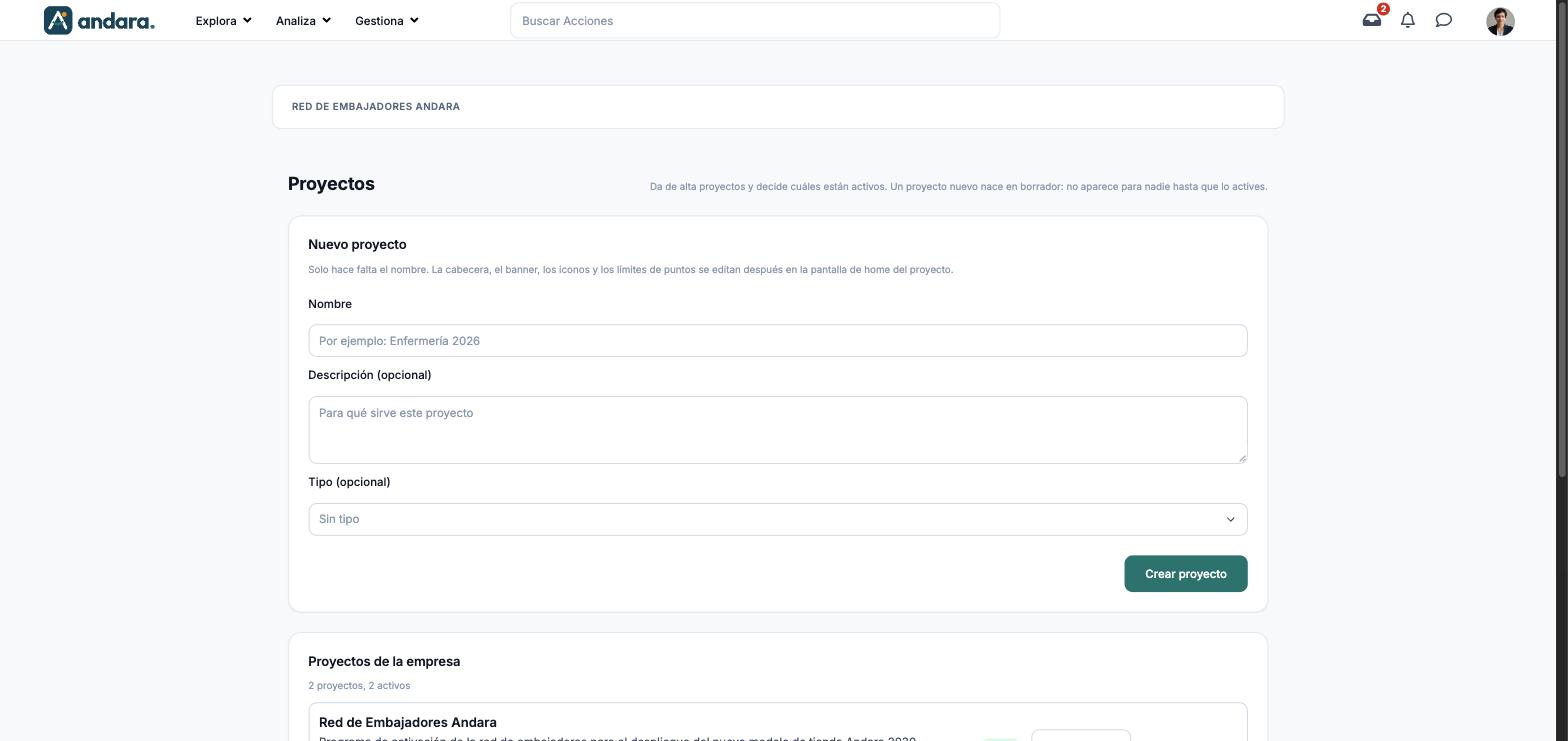Expand the Gestiona menu
This screenshot has height=741, width=1568.
point(386,20)
